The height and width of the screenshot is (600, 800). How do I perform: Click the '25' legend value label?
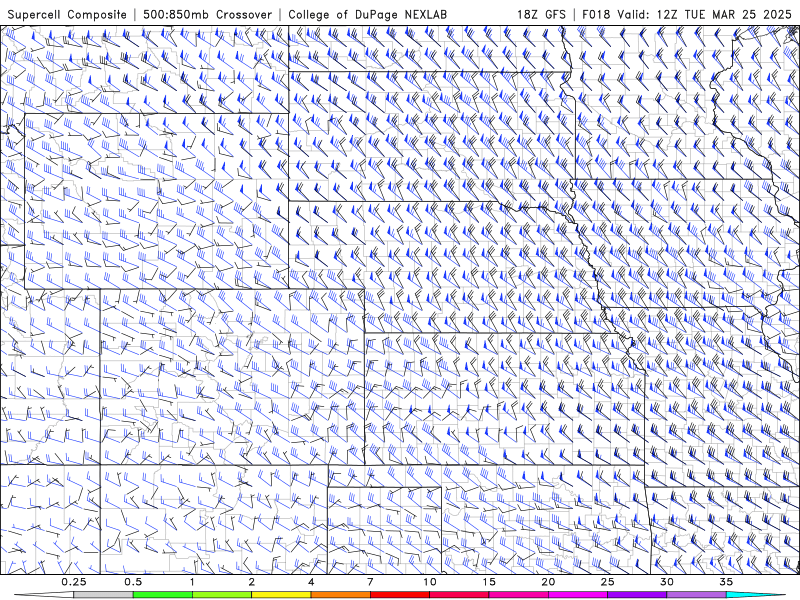point(607,582)
